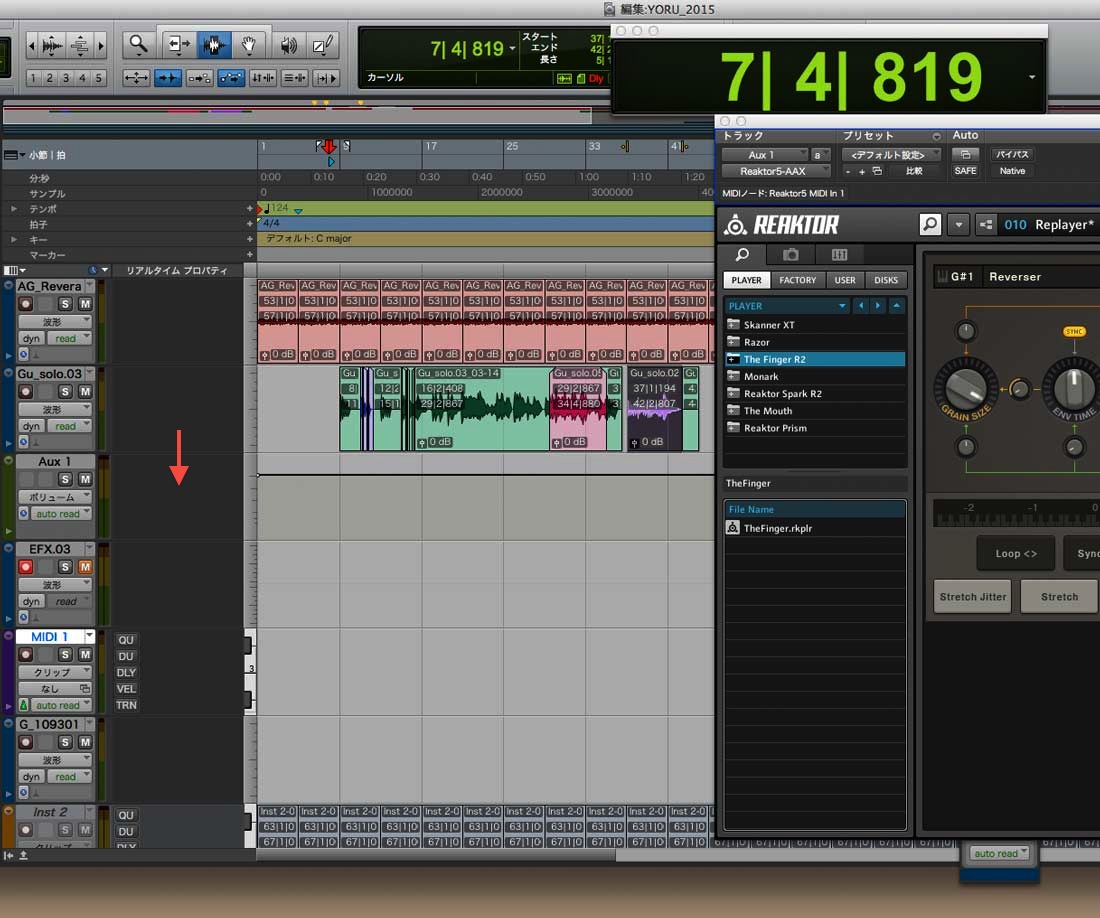1100x918 pixels.
Task: Open Aux 1 volume view selector
Action: (x=55, y=497)
